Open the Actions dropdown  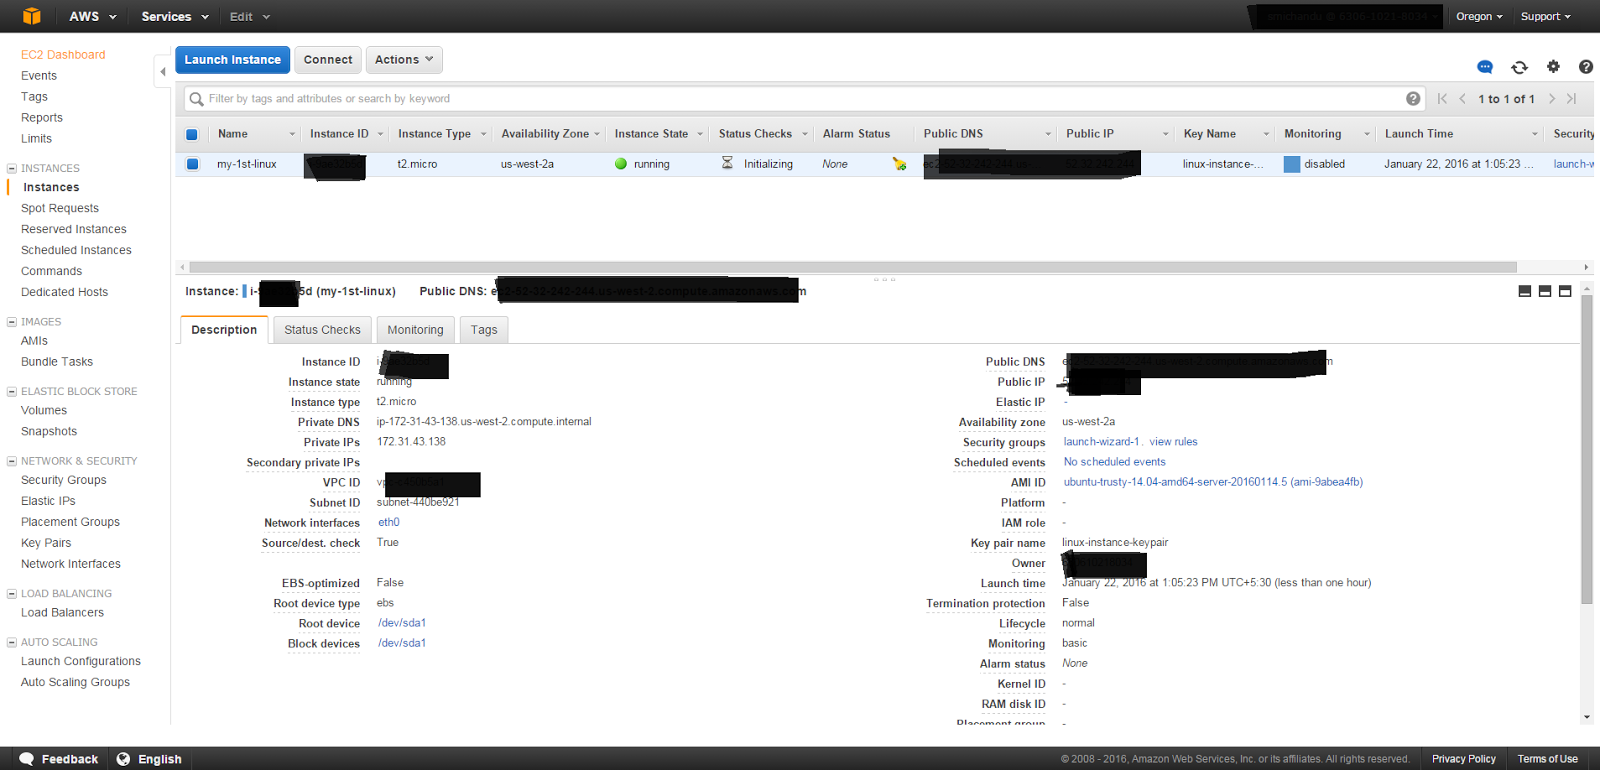pos(404,60)
